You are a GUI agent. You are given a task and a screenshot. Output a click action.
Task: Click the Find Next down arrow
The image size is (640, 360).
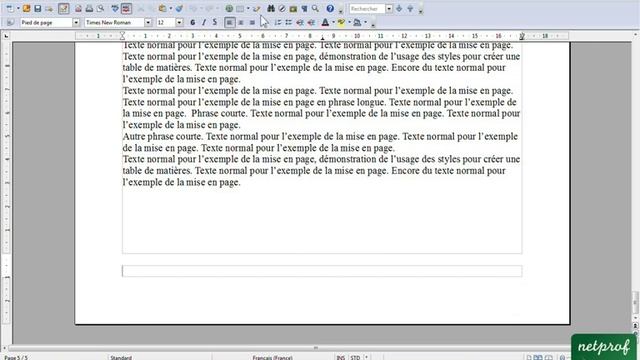[x=399, y=9]
